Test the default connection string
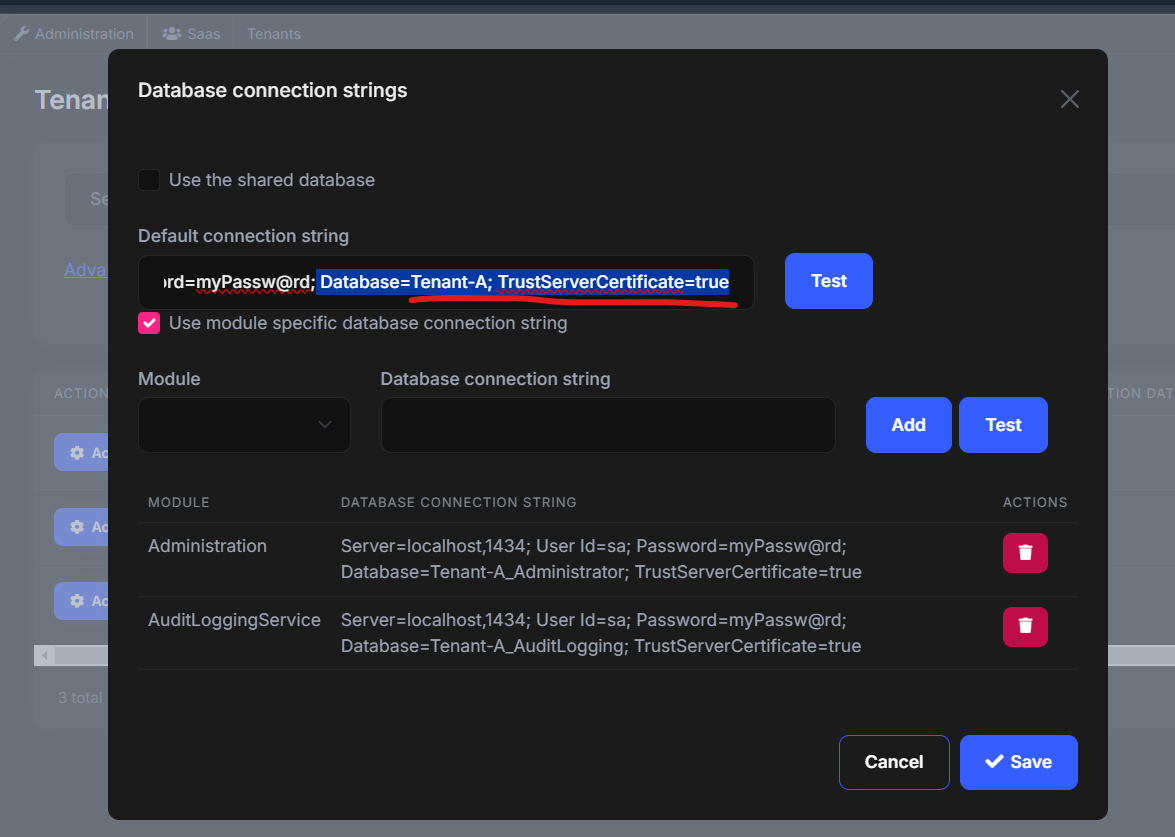 coord(828,281)
